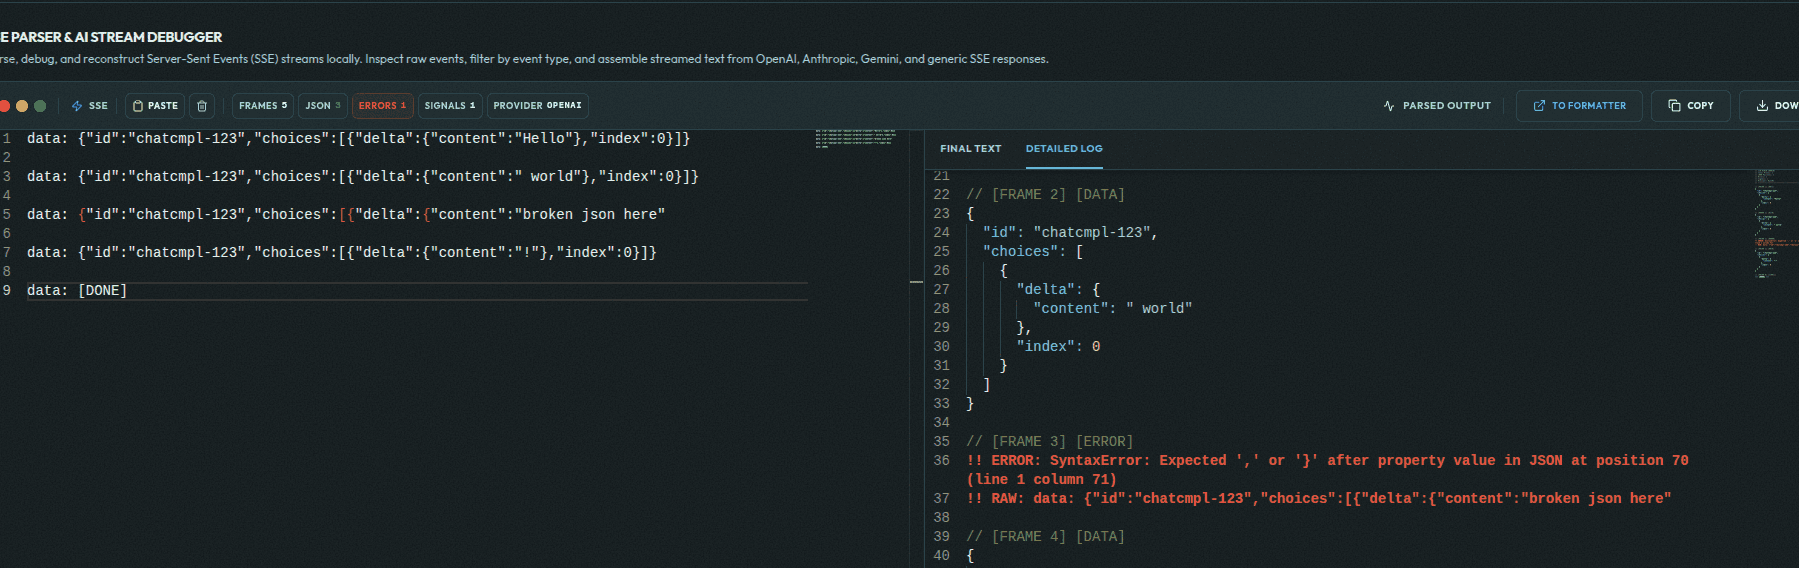Click the PARSED OUTPUT label
Image resolution: width=1799 pixels, height=568 pixels.
(x=1446, y=106)
